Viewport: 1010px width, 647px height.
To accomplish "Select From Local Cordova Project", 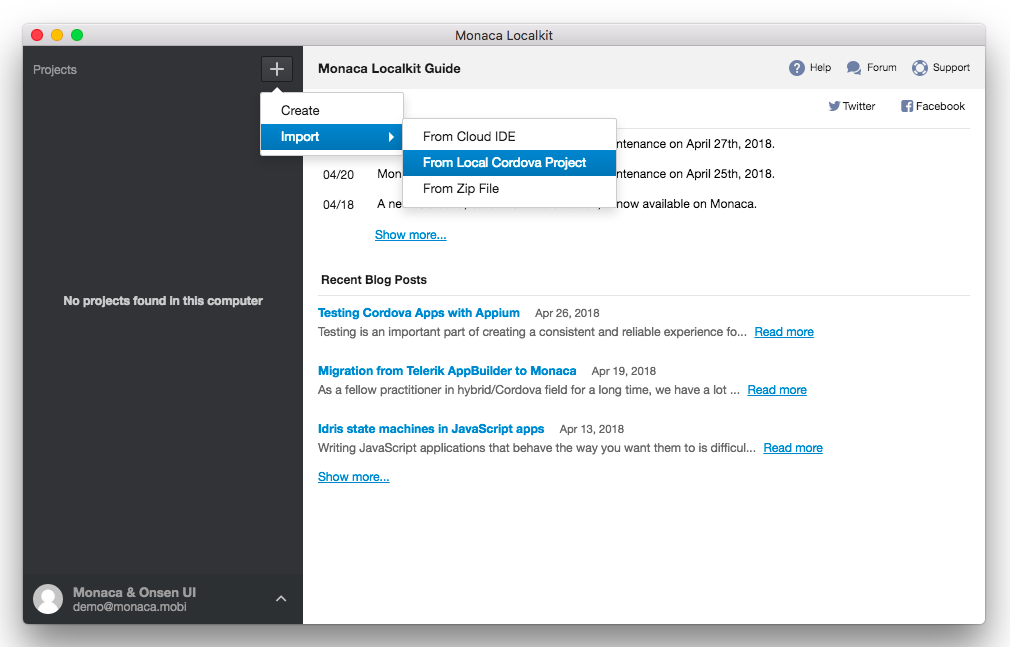I will (504, 162).
